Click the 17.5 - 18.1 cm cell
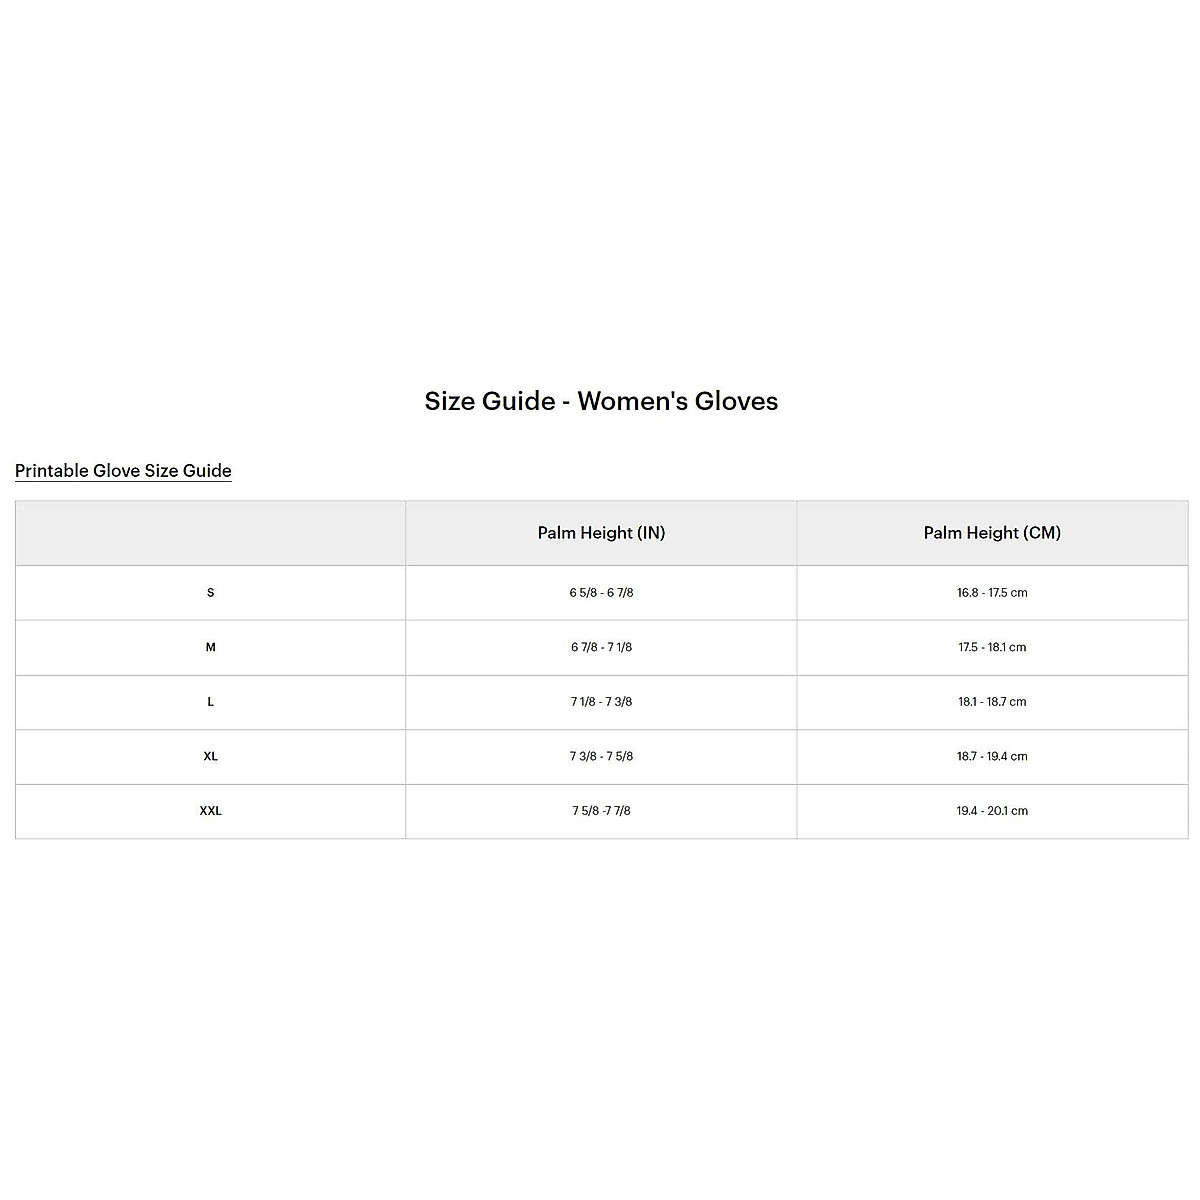Image resolution: width=1200 pixels, height=1200 pixels. tap(992, 647)
